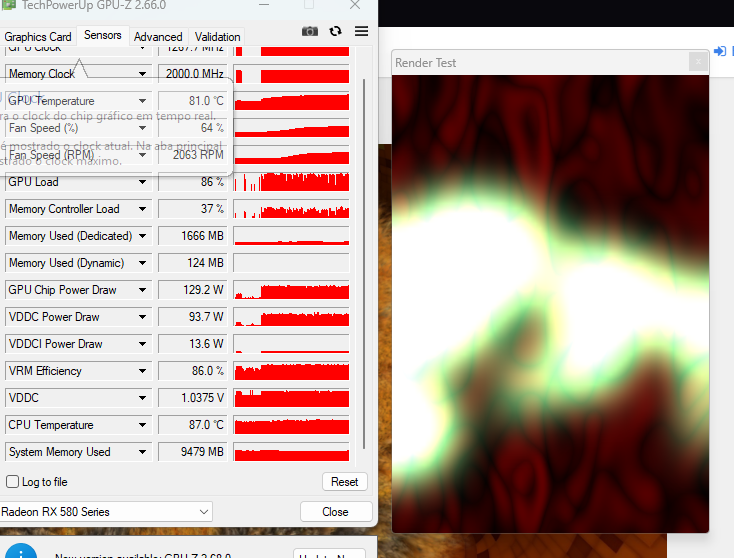
Task: Click the GPU Temperature history graph
Action: pyautogui.click(x=291, y=101)
